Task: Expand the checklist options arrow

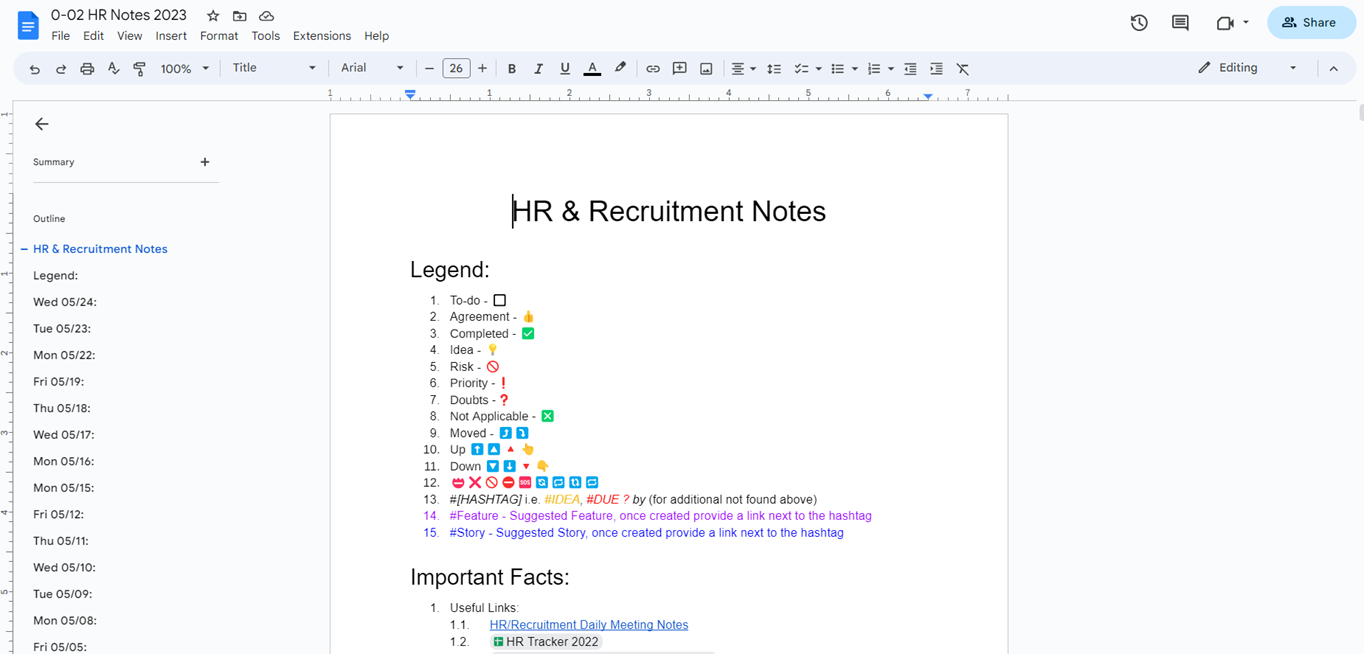Action: (x=818, y=69)
